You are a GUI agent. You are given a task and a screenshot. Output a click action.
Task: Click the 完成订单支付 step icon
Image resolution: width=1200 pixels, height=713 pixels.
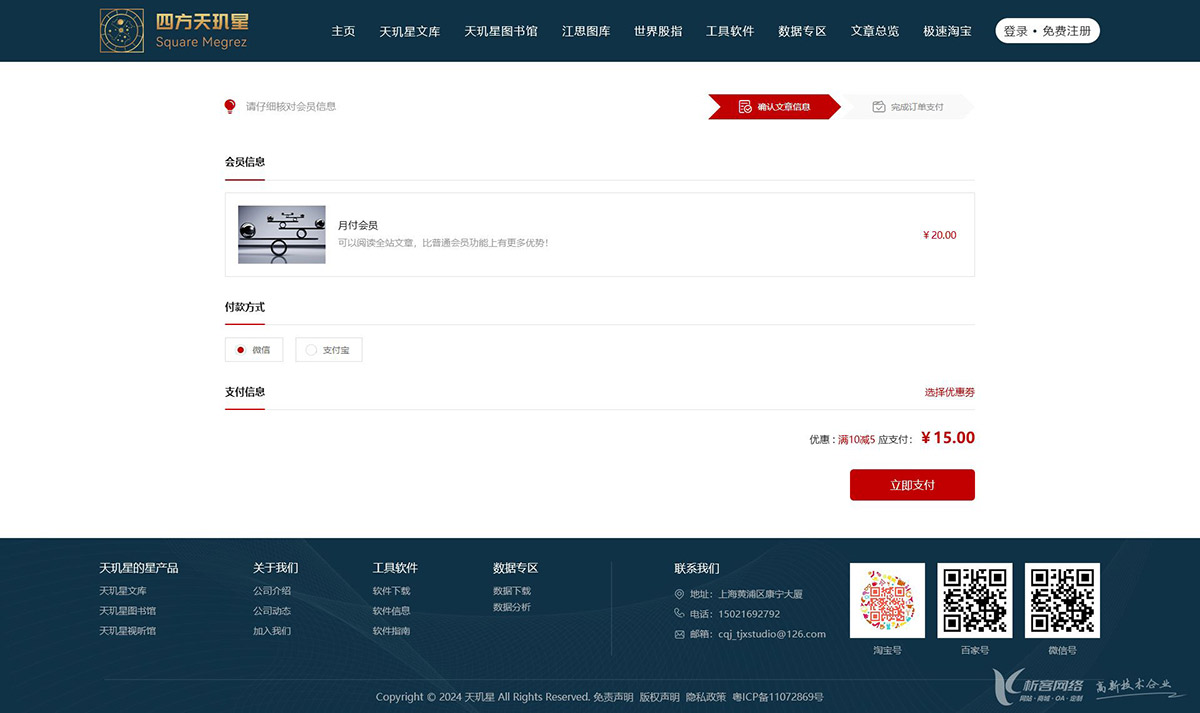878,106
